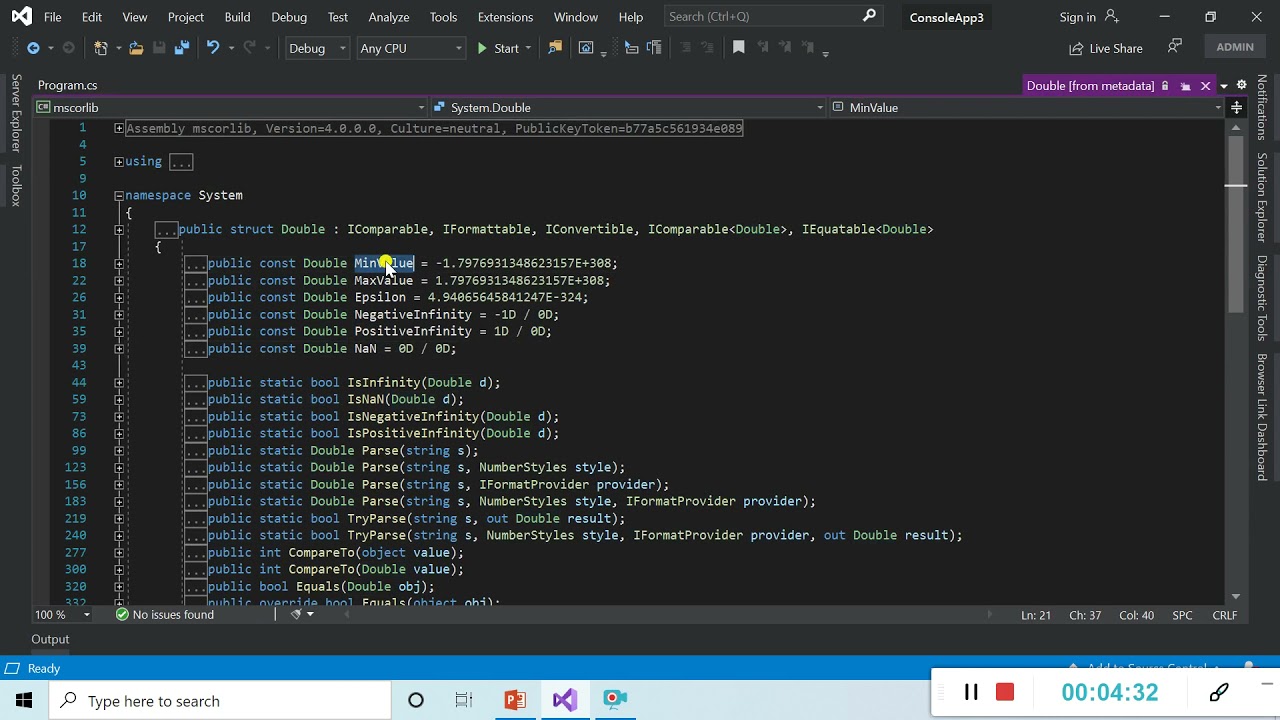
Task: Click the Find in Files icon
Action: pos(555,48)
